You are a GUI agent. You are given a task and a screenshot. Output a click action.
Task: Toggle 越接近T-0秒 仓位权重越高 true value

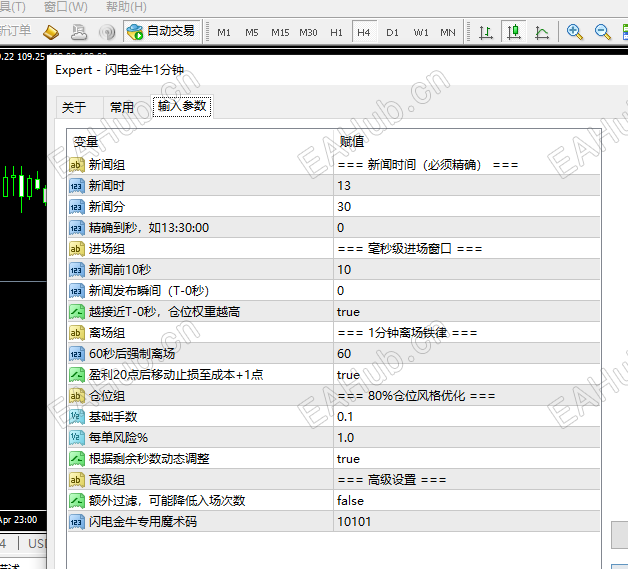pyautogui.click(x=467, y=312)
